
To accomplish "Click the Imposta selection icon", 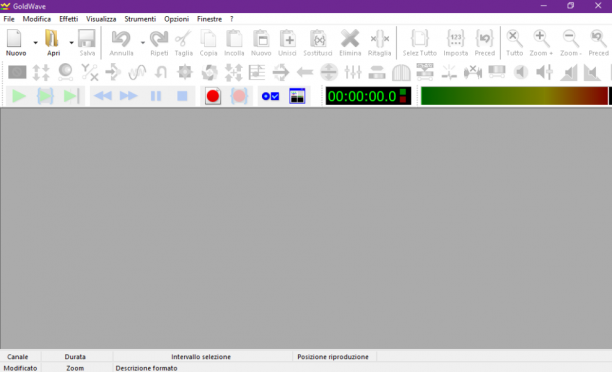I will click(x=455, y=43).
